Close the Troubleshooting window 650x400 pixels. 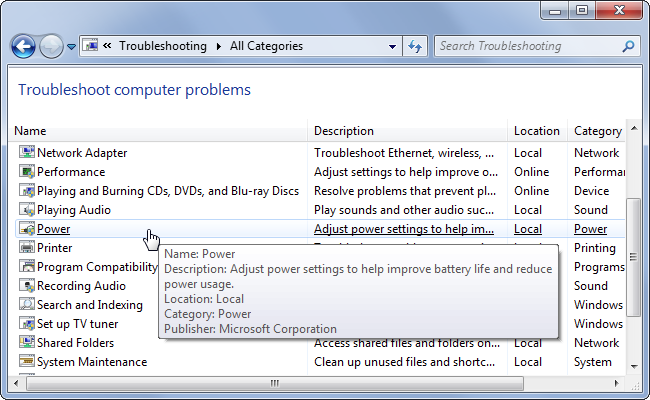pyautogui.click(x=619, y=11)
